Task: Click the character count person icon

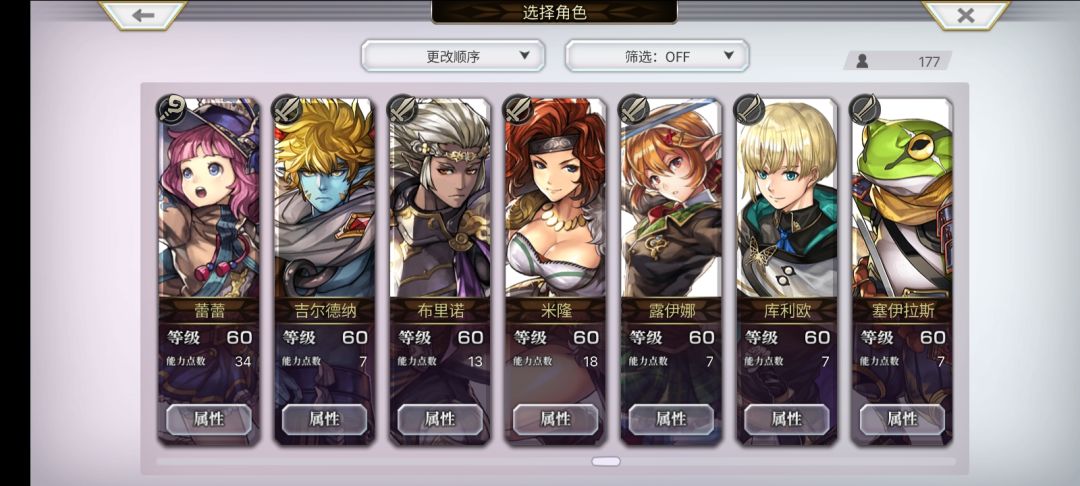Action: pyautogui.click(x=862, y=61)
